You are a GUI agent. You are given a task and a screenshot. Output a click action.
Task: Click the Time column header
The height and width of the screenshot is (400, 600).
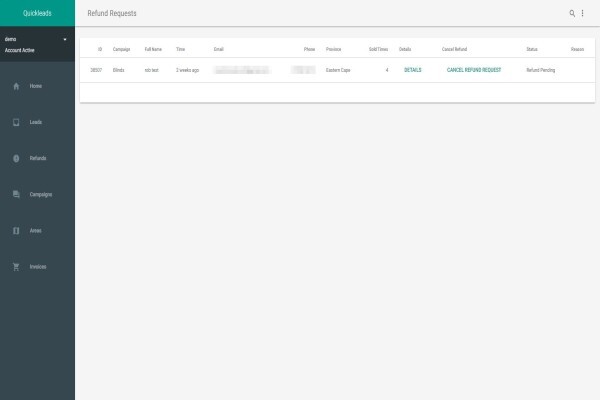180,49
